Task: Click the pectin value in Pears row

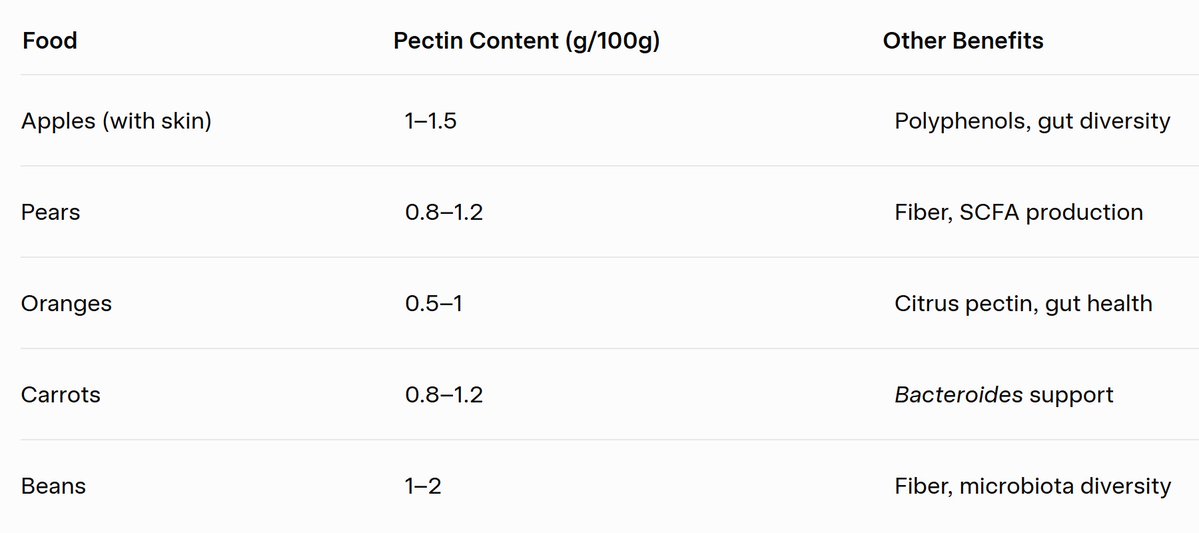Action: click(x=444, y=212)
